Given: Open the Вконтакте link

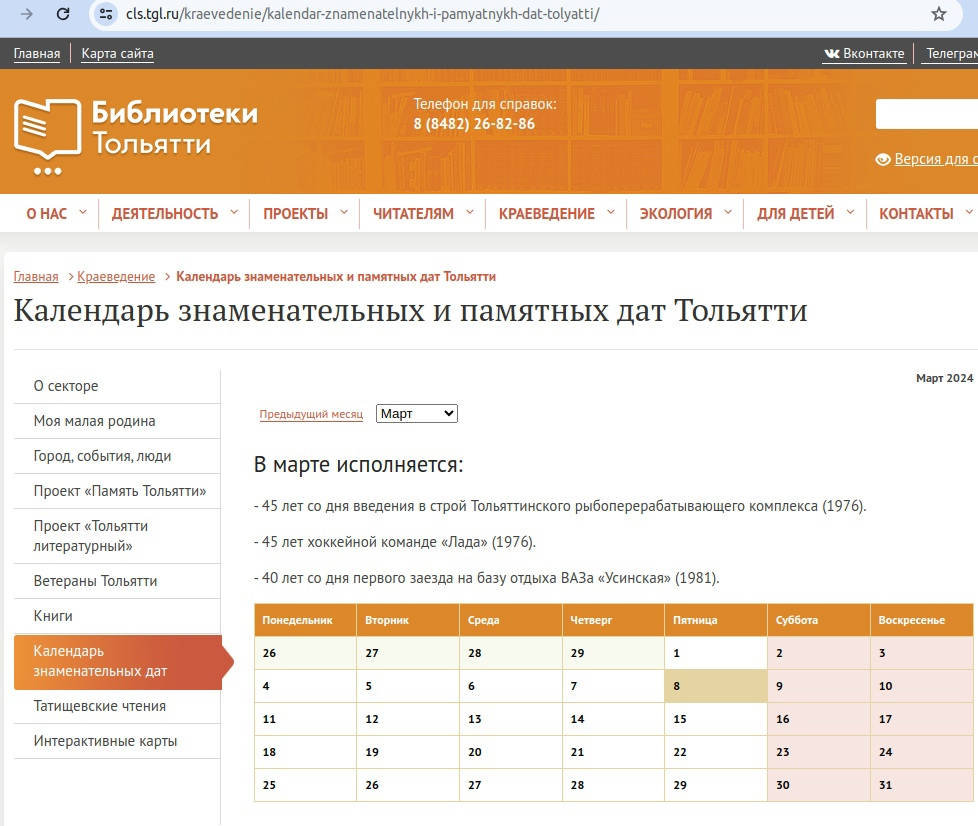Looking at the screenshot, I should 864,54.
